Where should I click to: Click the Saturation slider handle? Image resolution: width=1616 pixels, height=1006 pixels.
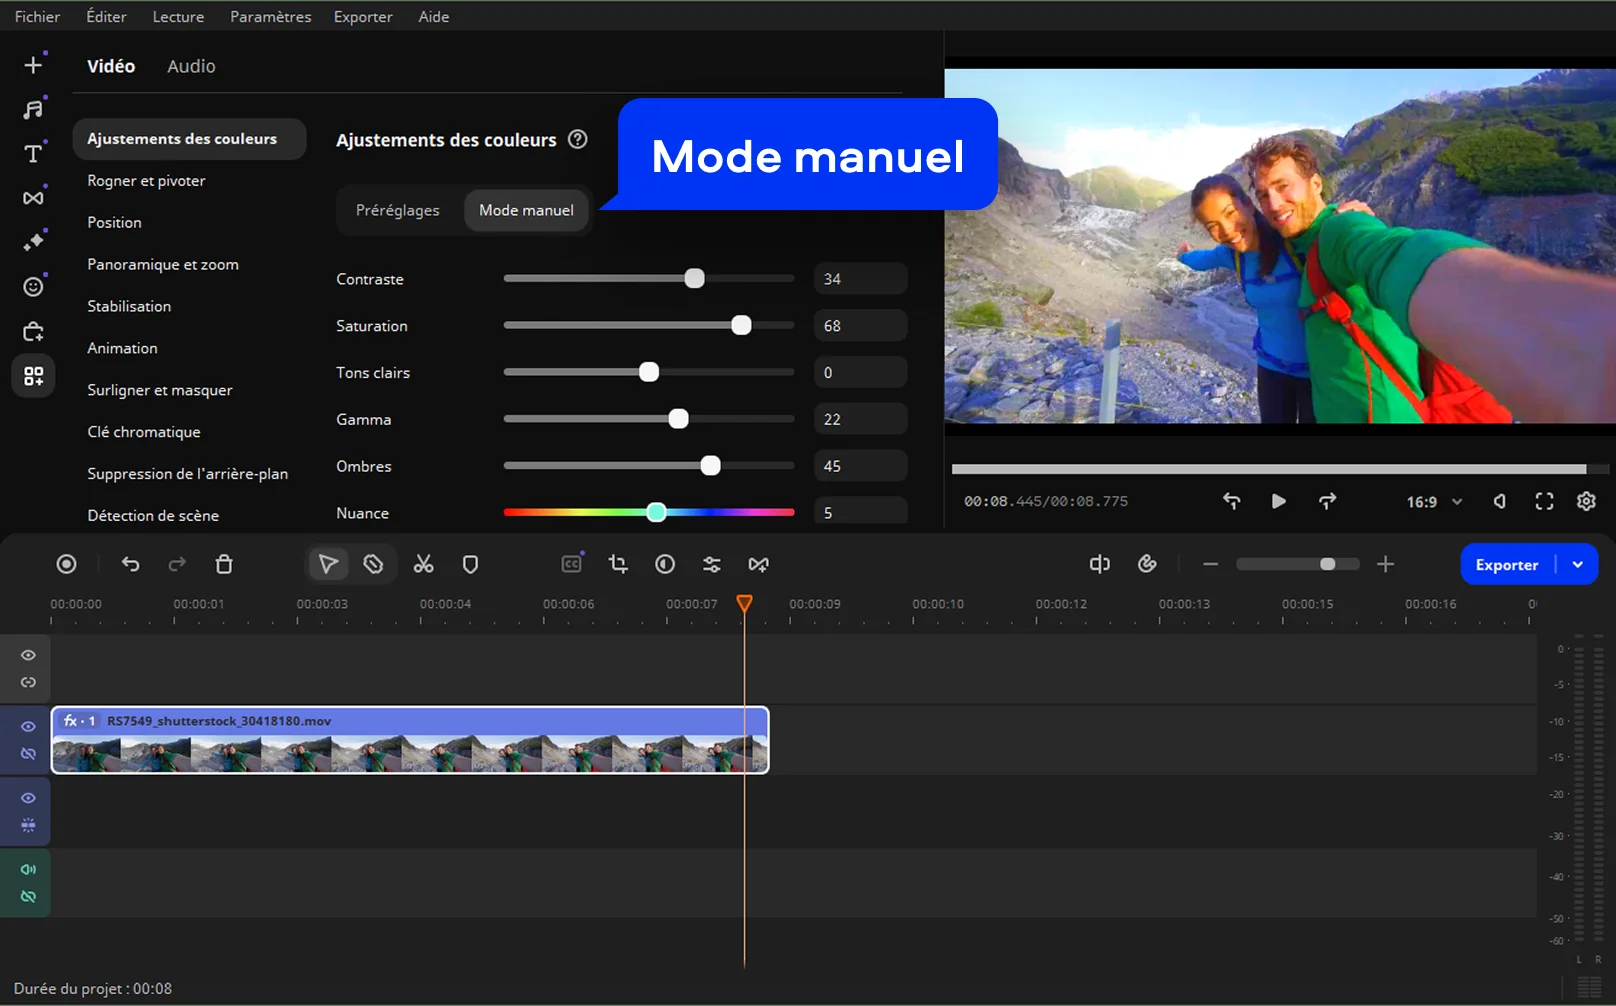click(741, 325)
